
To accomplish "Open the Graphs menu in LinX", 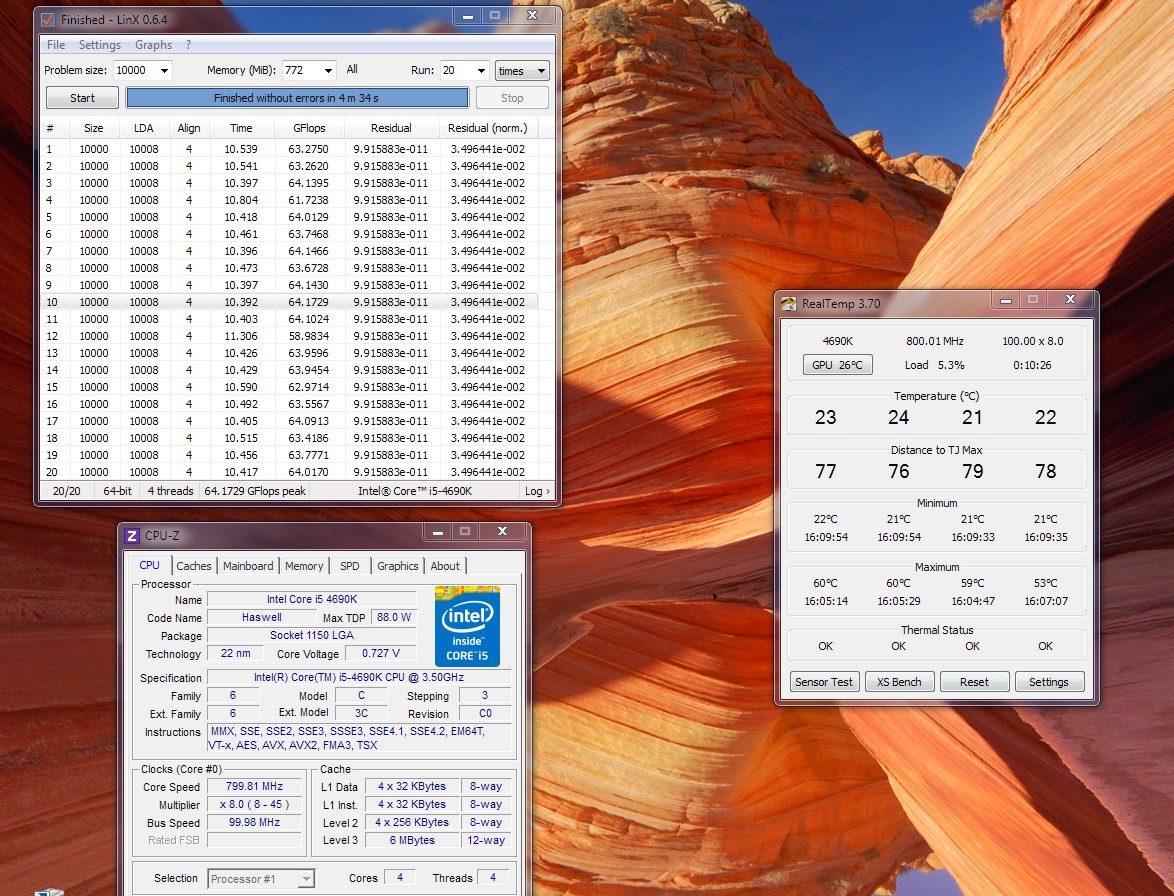I will [153, 45].
